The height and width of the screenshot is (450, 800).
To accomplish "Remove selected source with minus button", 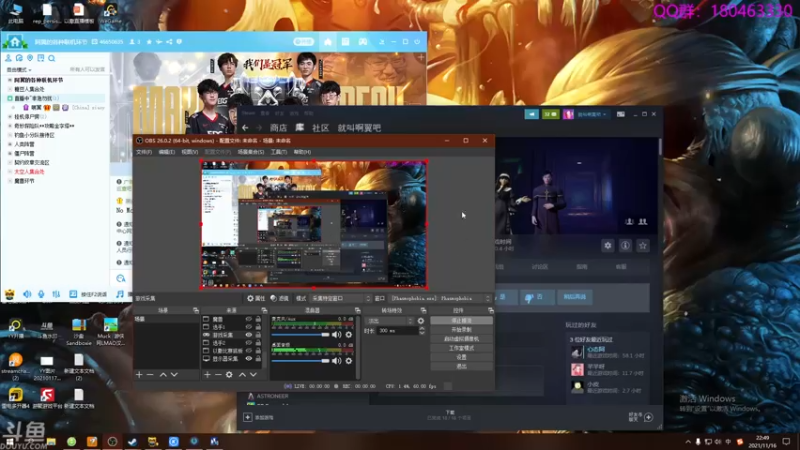I will click(x=218, y=374).
